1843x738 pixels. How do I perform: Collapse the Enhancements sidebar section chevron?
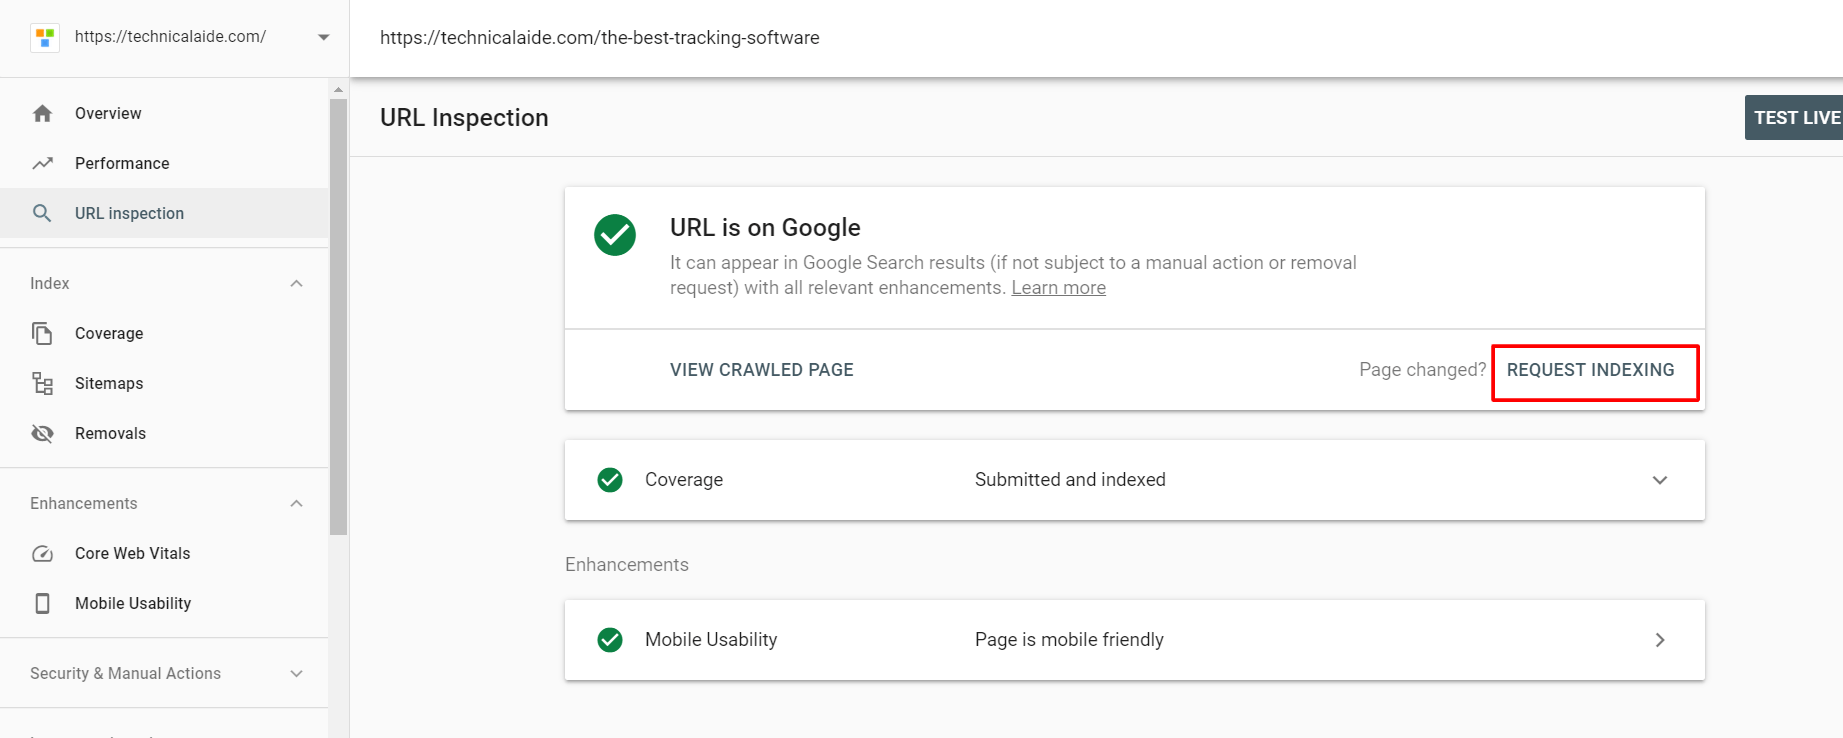pos(296,503)
